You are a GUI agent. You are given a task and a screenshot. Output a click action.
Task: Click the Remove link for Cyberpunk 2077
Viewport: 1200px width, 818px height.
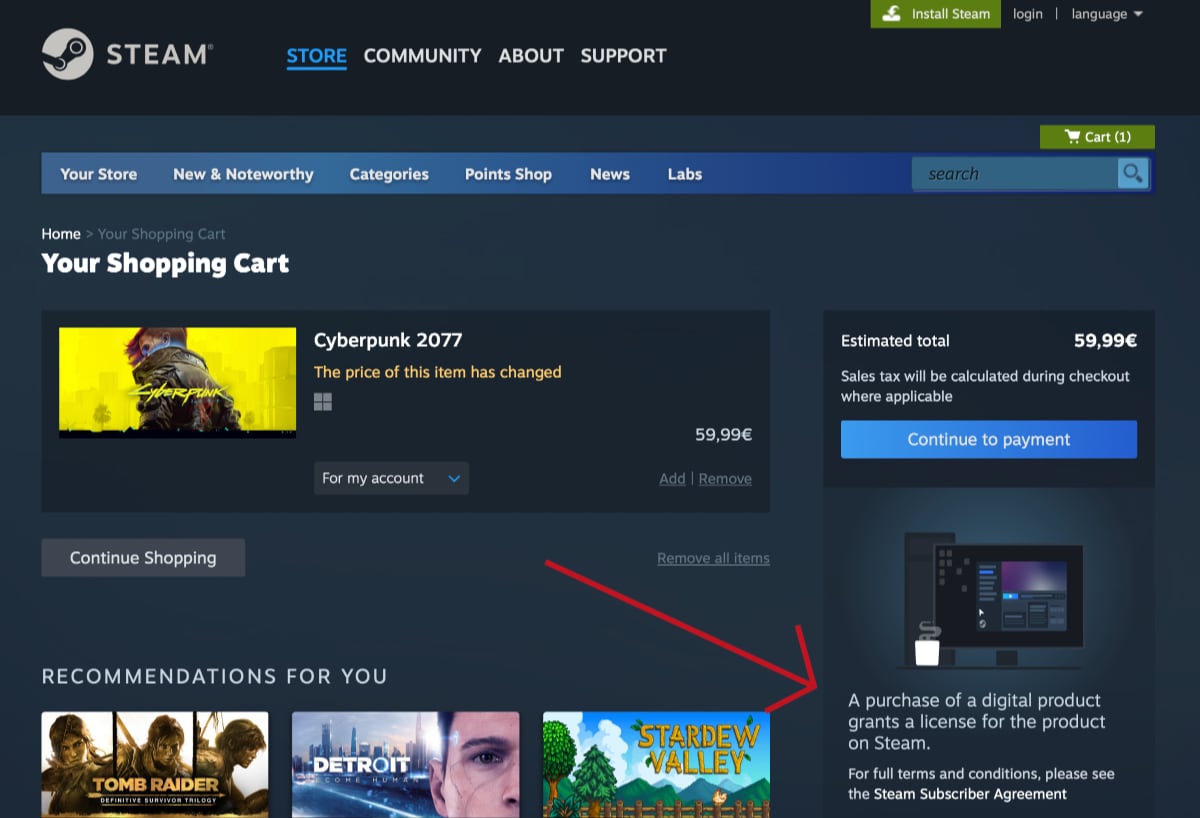725,479
